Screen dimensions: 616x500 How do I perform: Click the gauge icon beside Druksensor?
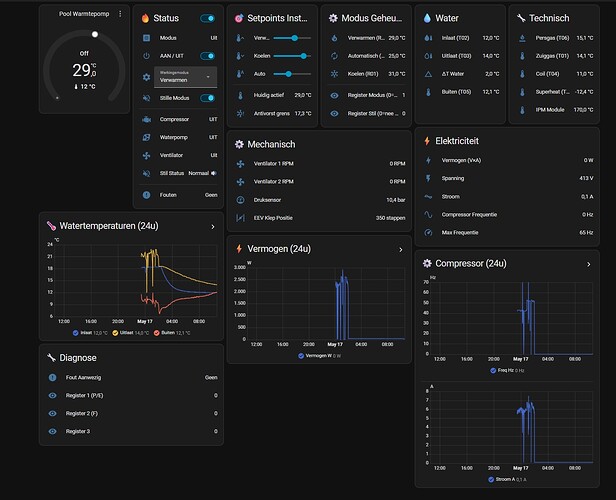240,200
